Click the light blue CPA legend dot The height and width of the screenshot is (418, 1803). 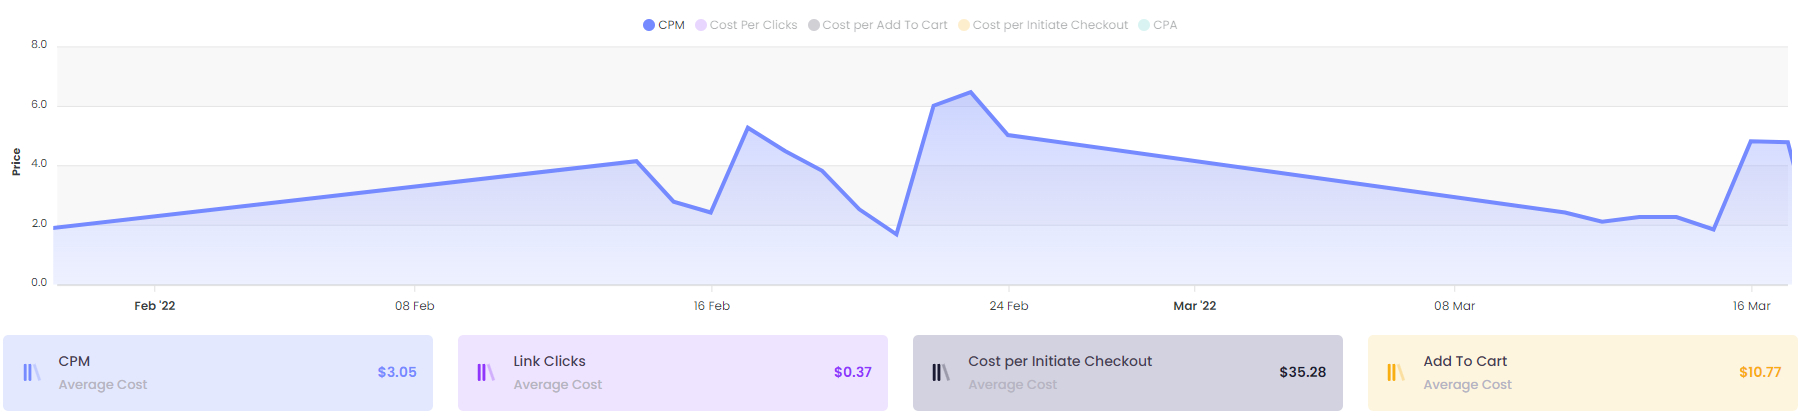click(x=1144, y=25)
